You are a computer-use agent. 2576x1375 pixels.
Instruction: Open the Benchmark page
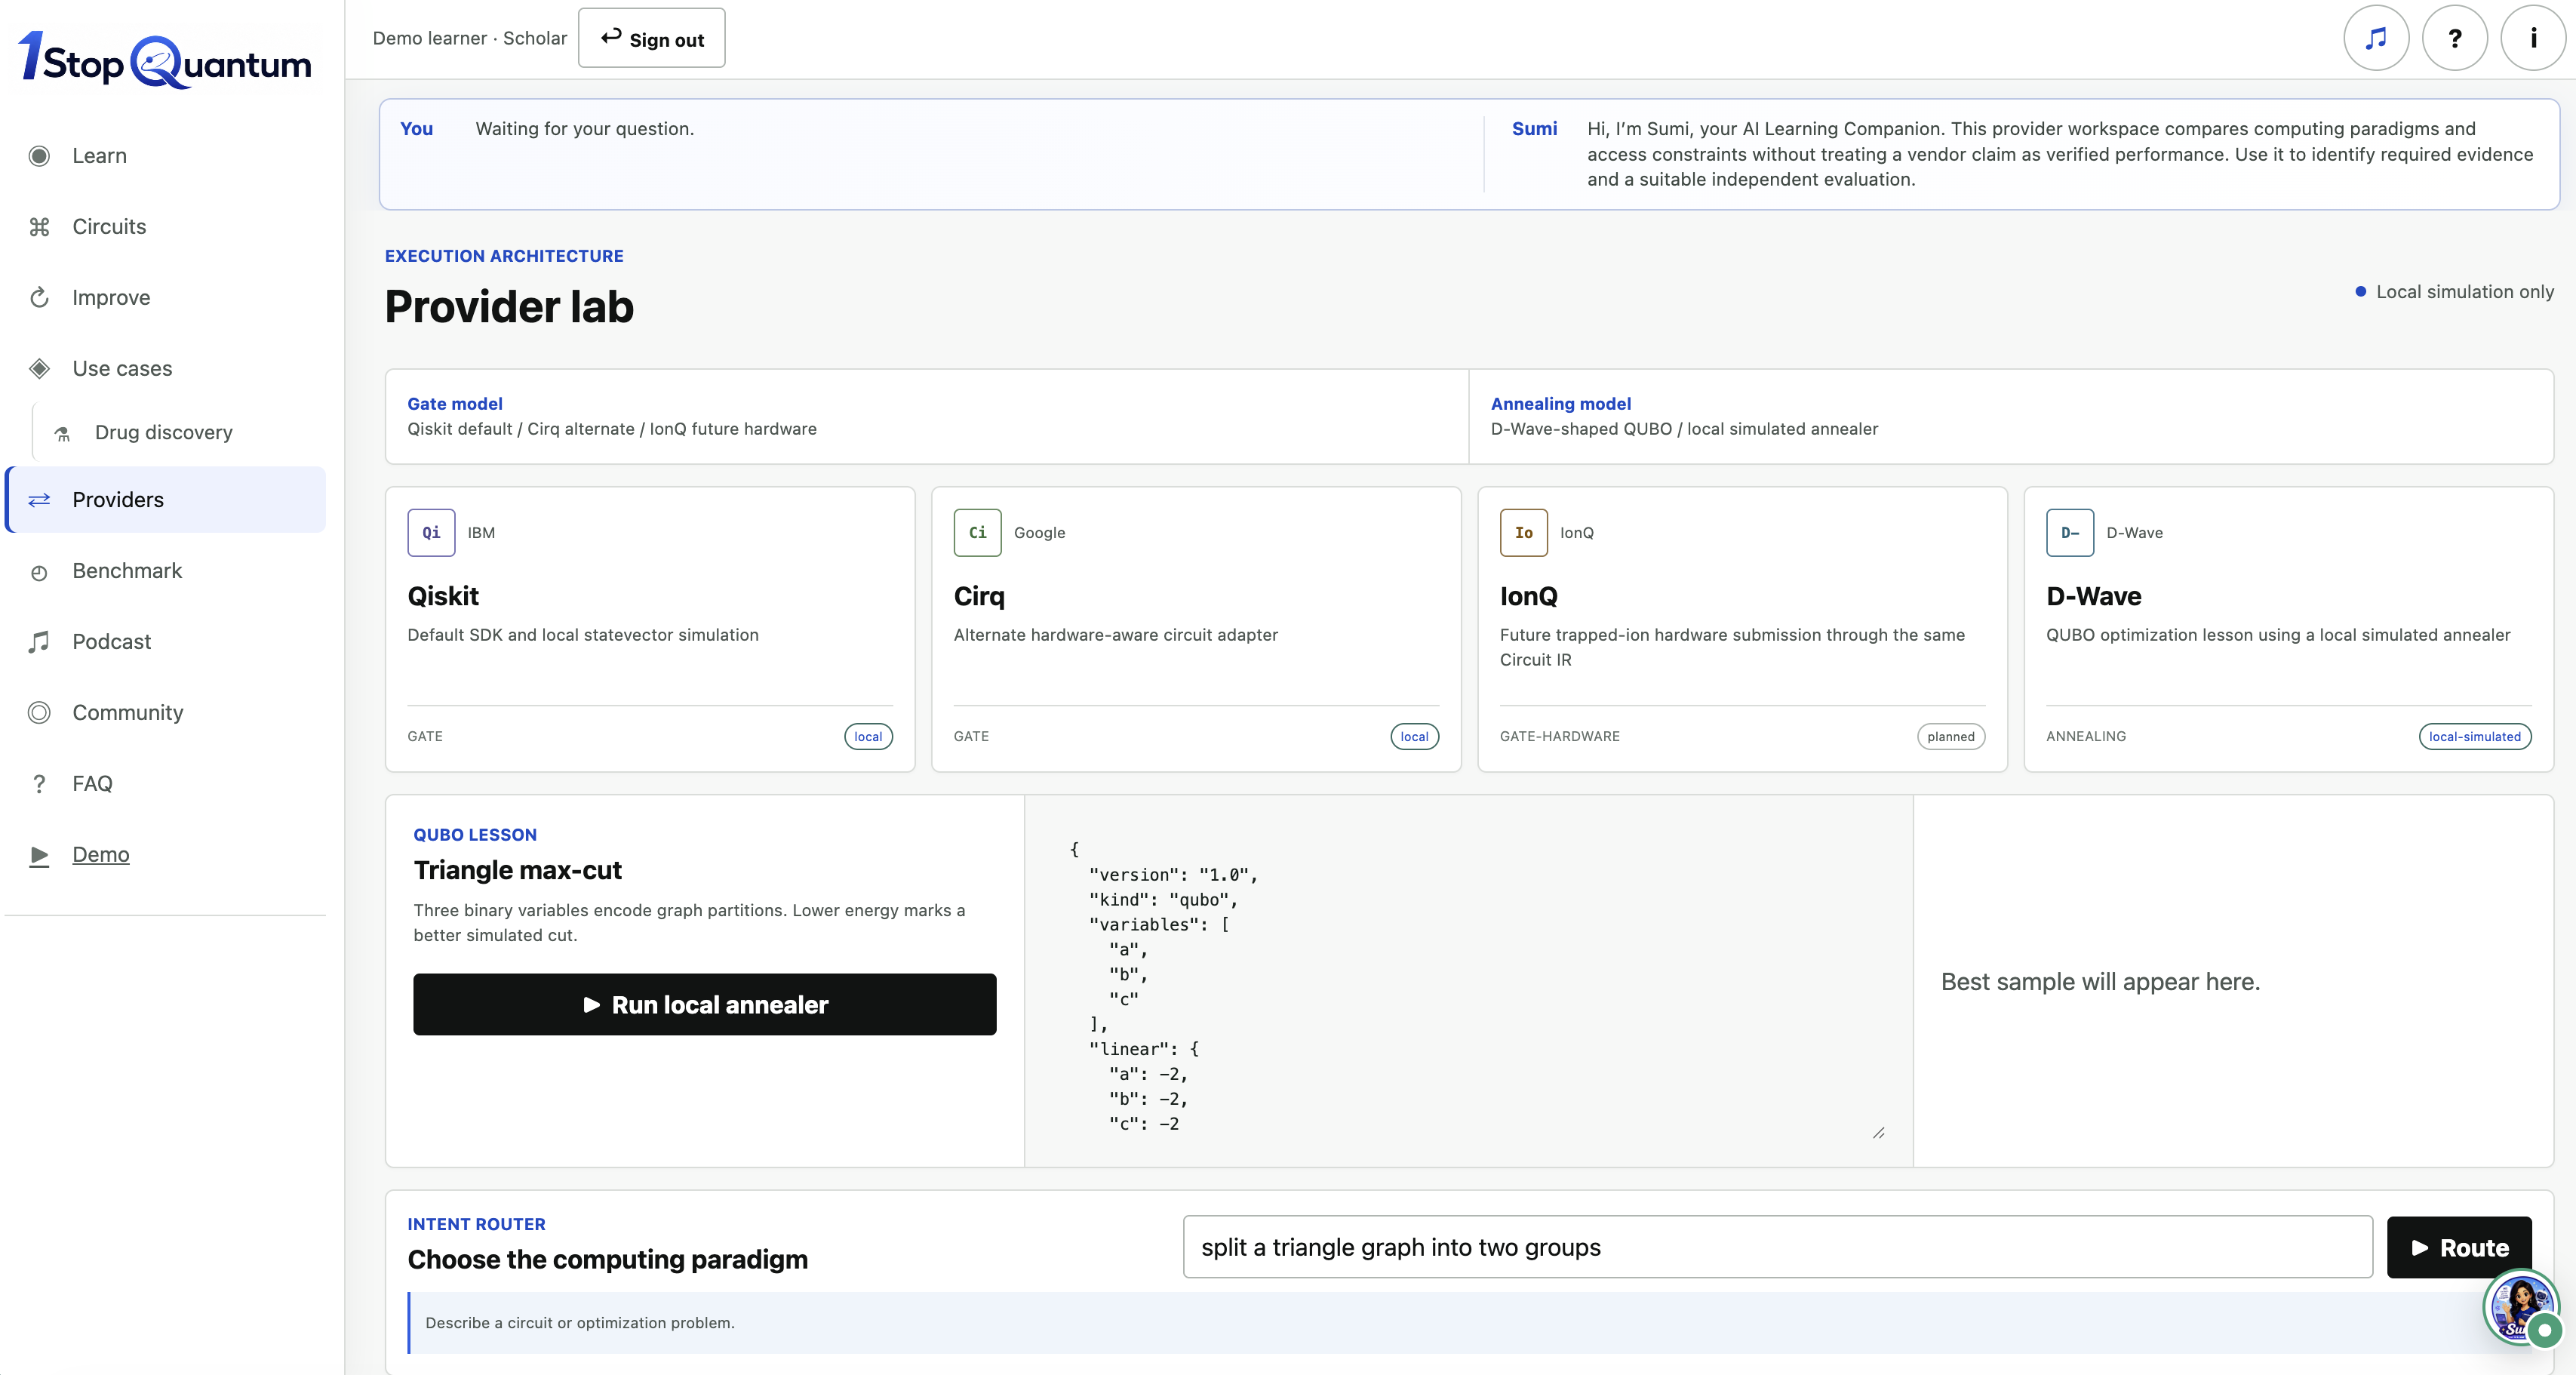coord(165,571)
